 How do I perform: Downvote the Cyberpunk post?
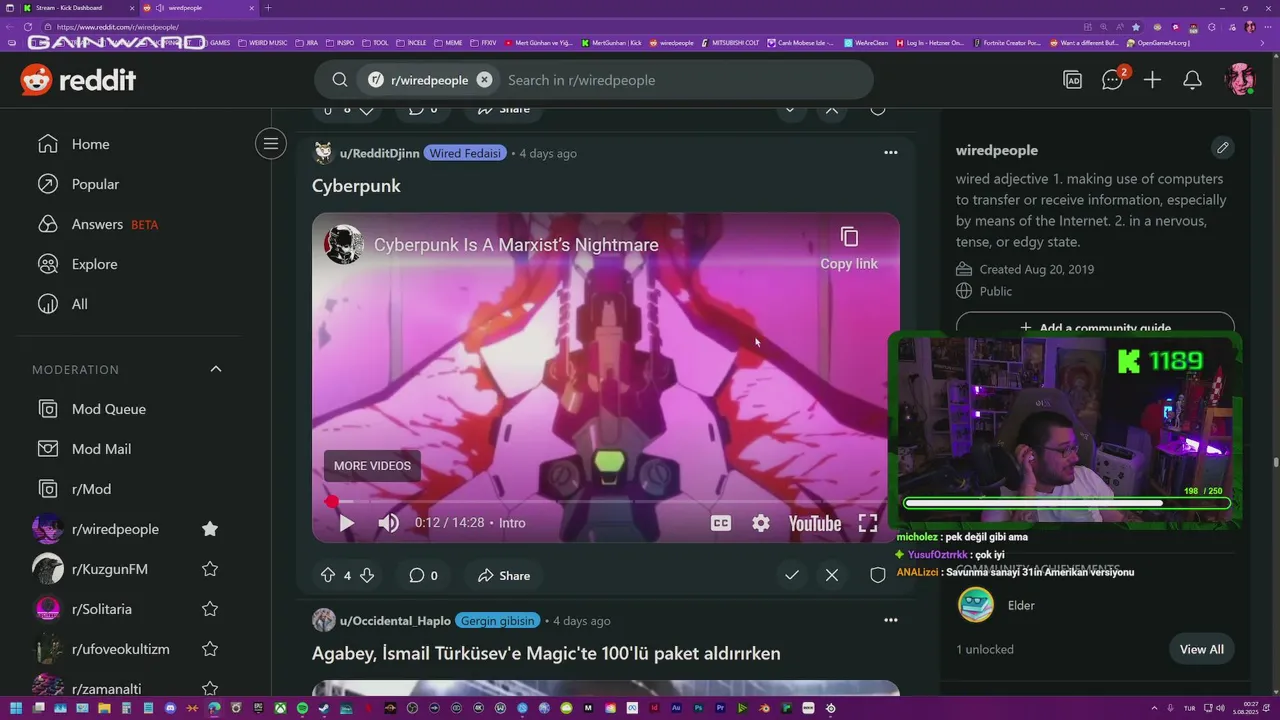tap(367, 575)
